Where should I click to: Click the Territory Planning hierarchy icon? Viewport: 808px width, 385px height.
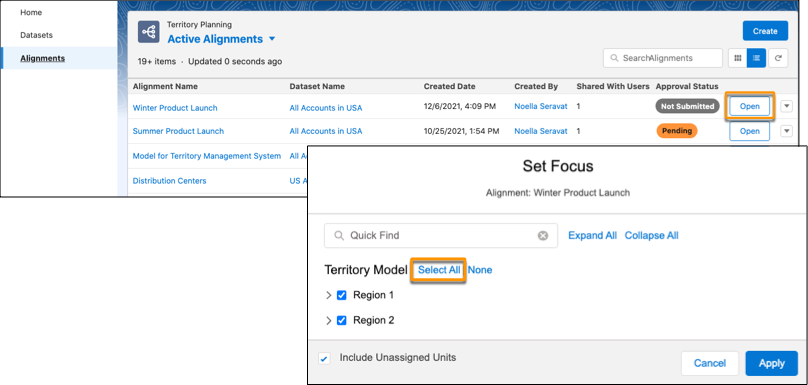point(148,32)
